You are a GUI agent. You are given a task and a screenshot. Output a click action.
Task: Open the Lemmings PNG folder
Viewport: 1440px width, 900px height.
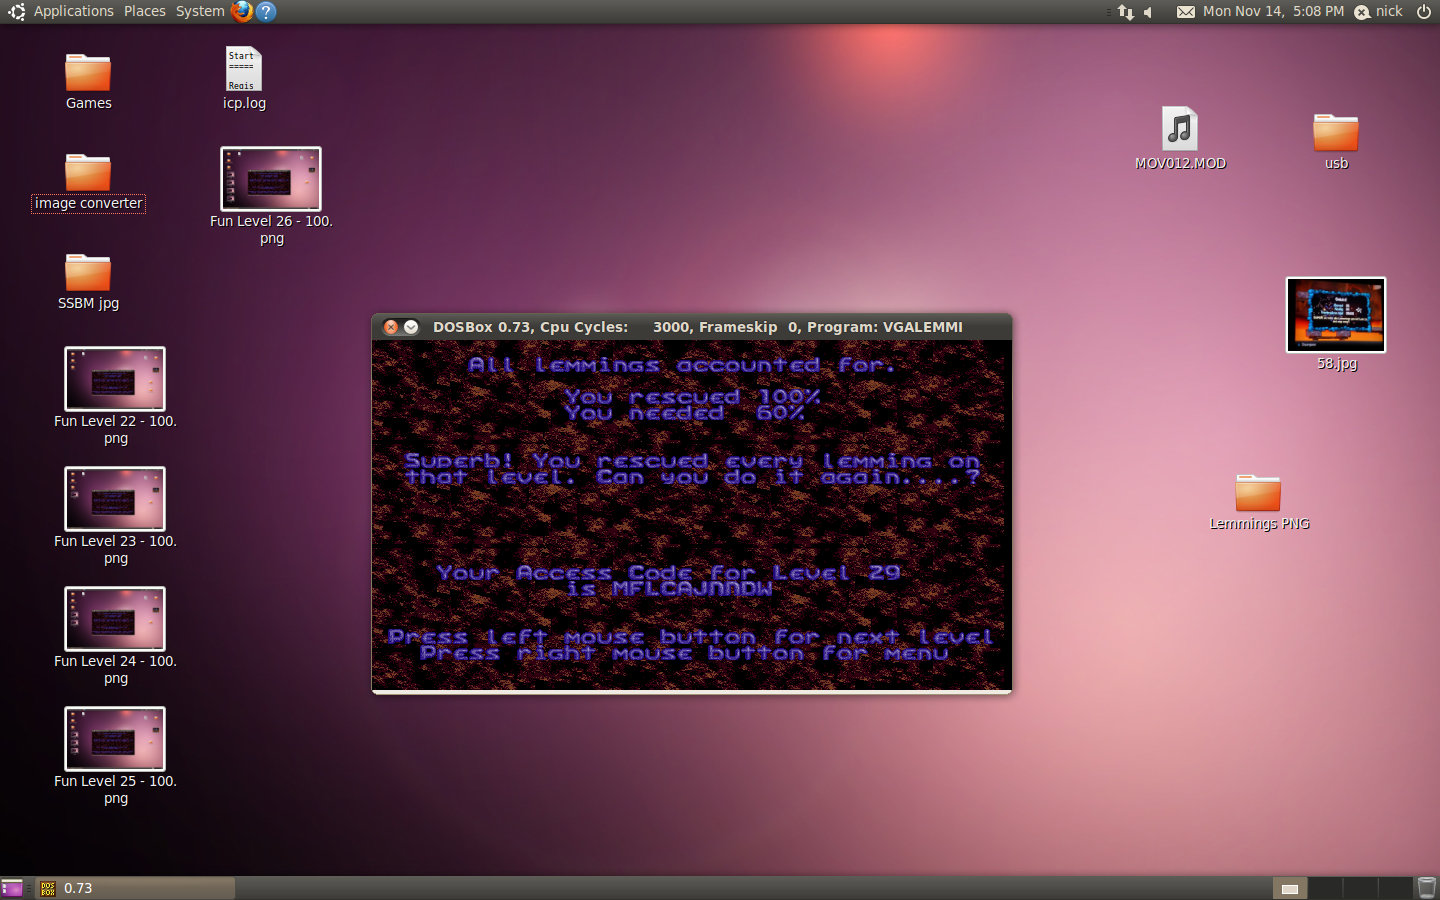(1258, 493)
